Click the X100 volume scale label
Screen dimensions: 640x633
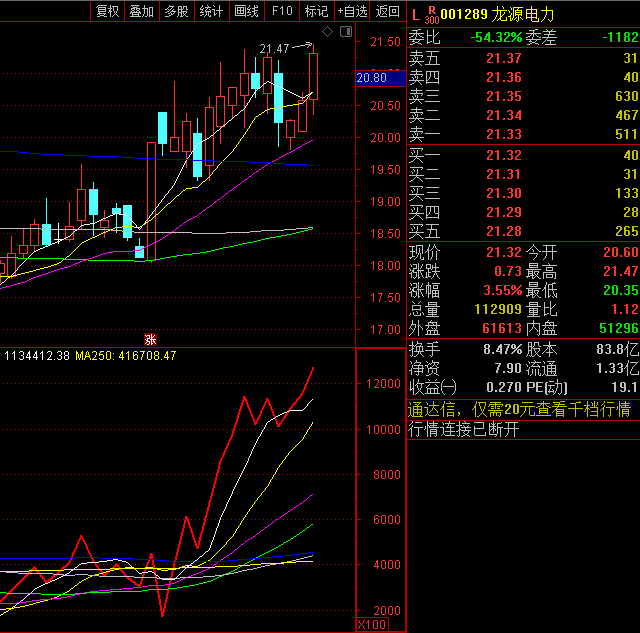(372, 624)
